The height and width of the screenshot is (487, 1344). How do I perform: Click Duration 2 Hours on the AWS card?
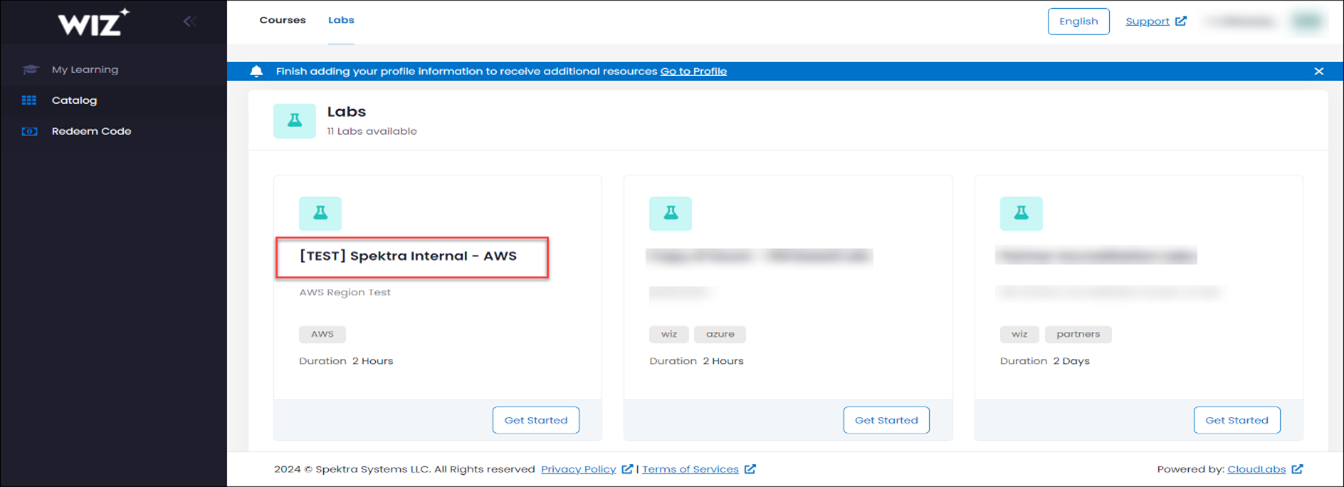(346, 361)
